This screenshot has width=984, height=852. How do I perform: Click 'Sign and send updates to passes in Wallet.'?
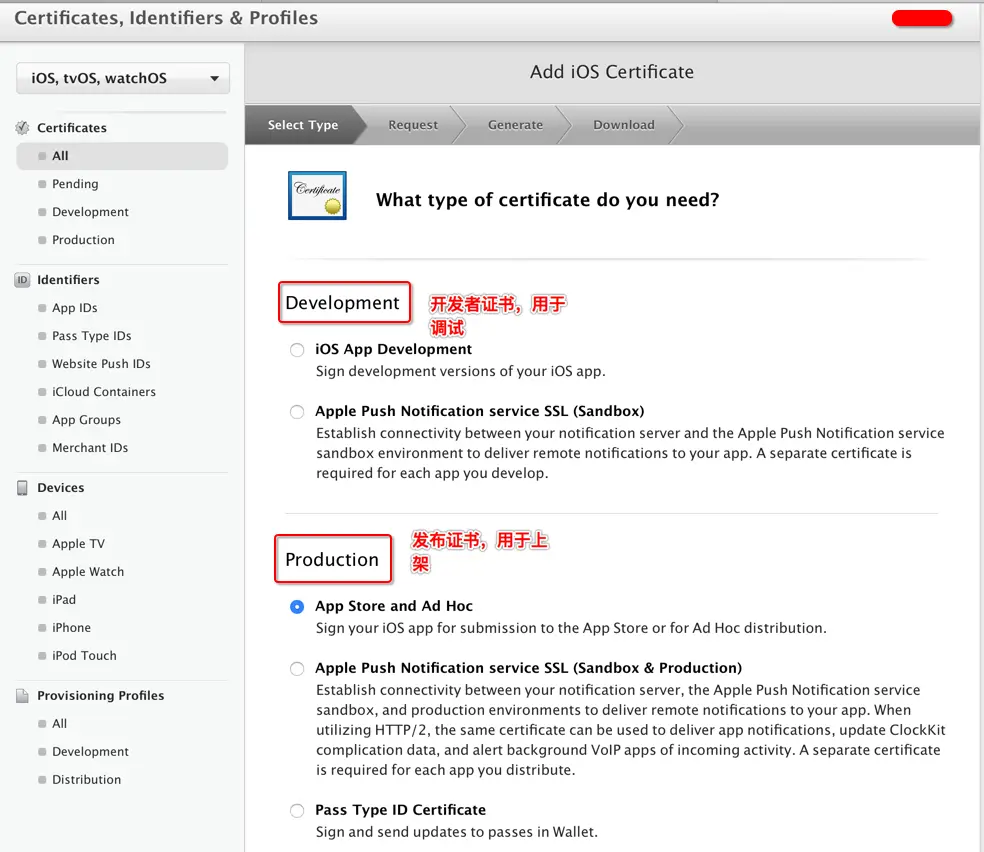457,832
